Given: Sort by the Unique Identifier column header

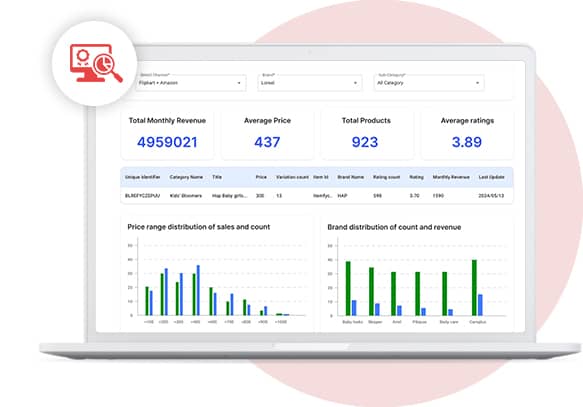Looking at the screenshot, I should click(x=142, y=177).
